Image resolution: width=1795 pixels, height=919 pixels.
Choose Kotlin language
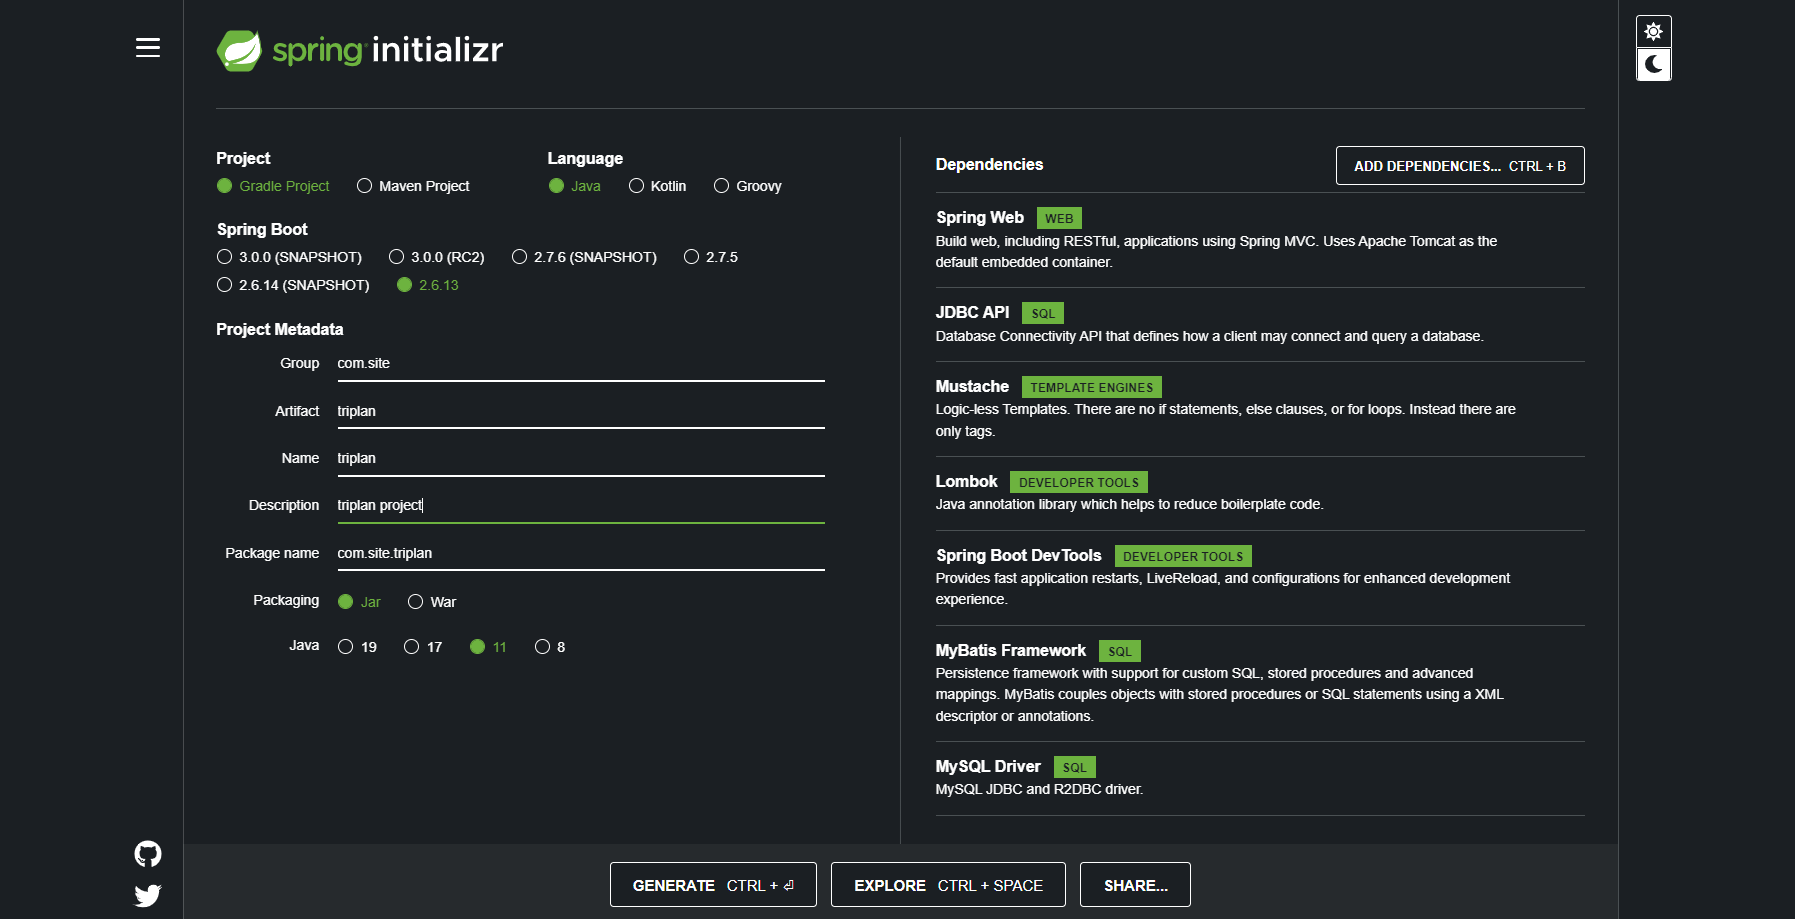(x=658, y=186)
